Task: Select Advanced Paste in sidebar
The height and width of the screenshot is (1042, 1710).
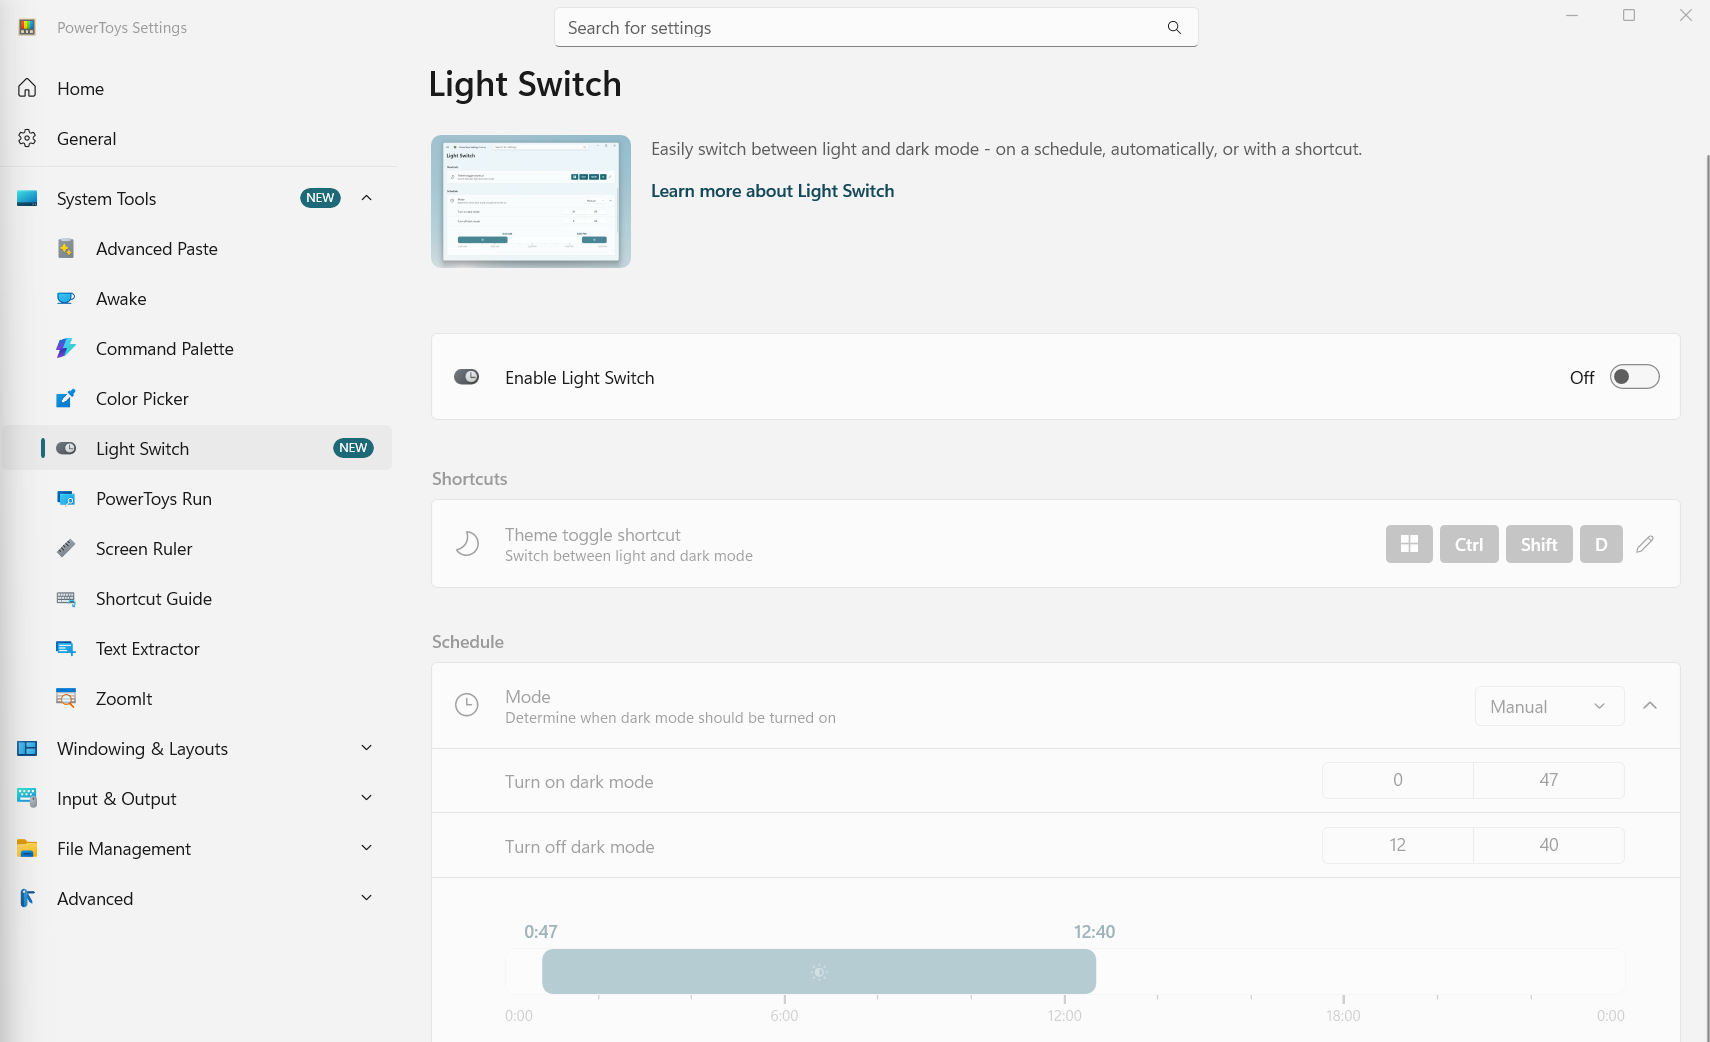Action: (198, 248)
